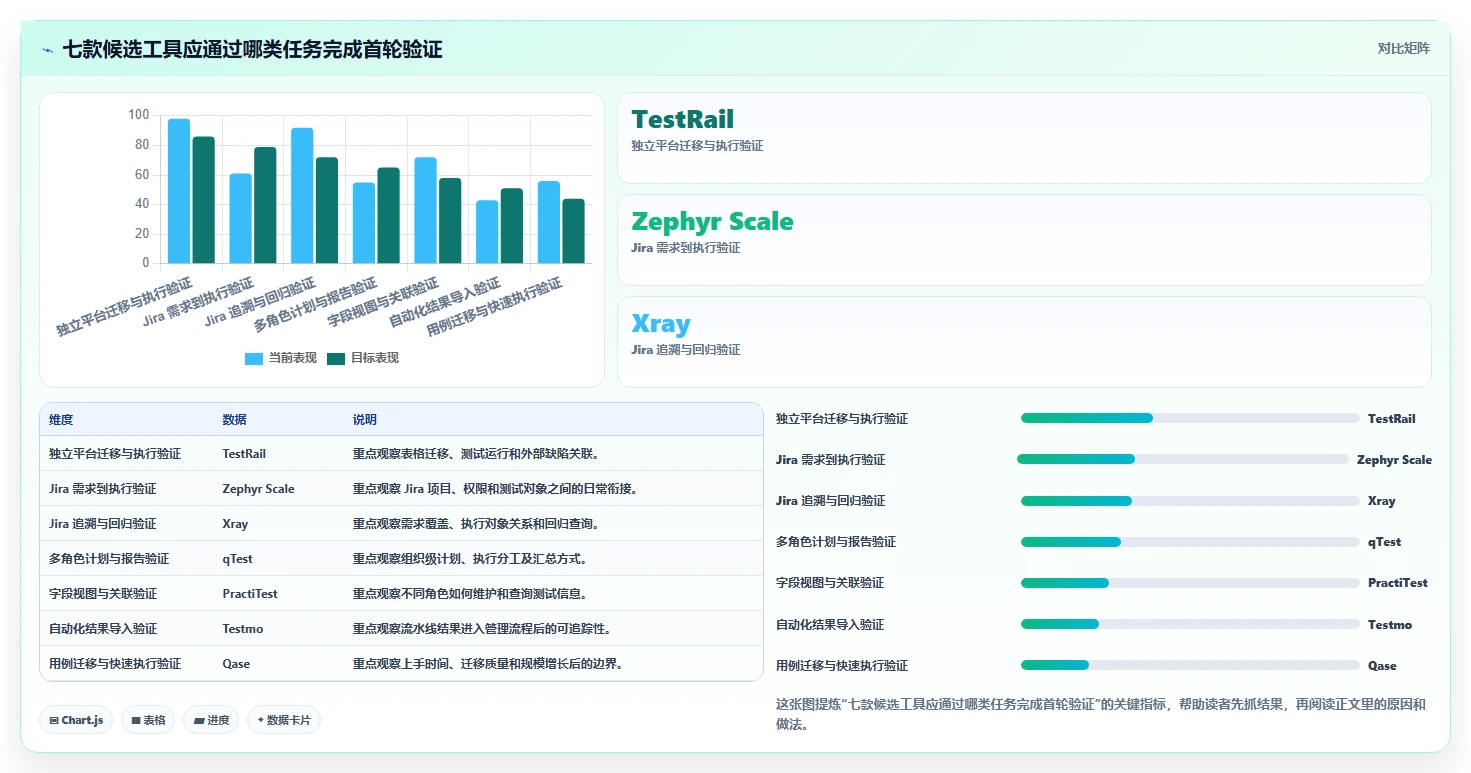Click the 对比矩阵 label in the header
The width and height of the screenshot is (1471, 773).
(1404, 49)
